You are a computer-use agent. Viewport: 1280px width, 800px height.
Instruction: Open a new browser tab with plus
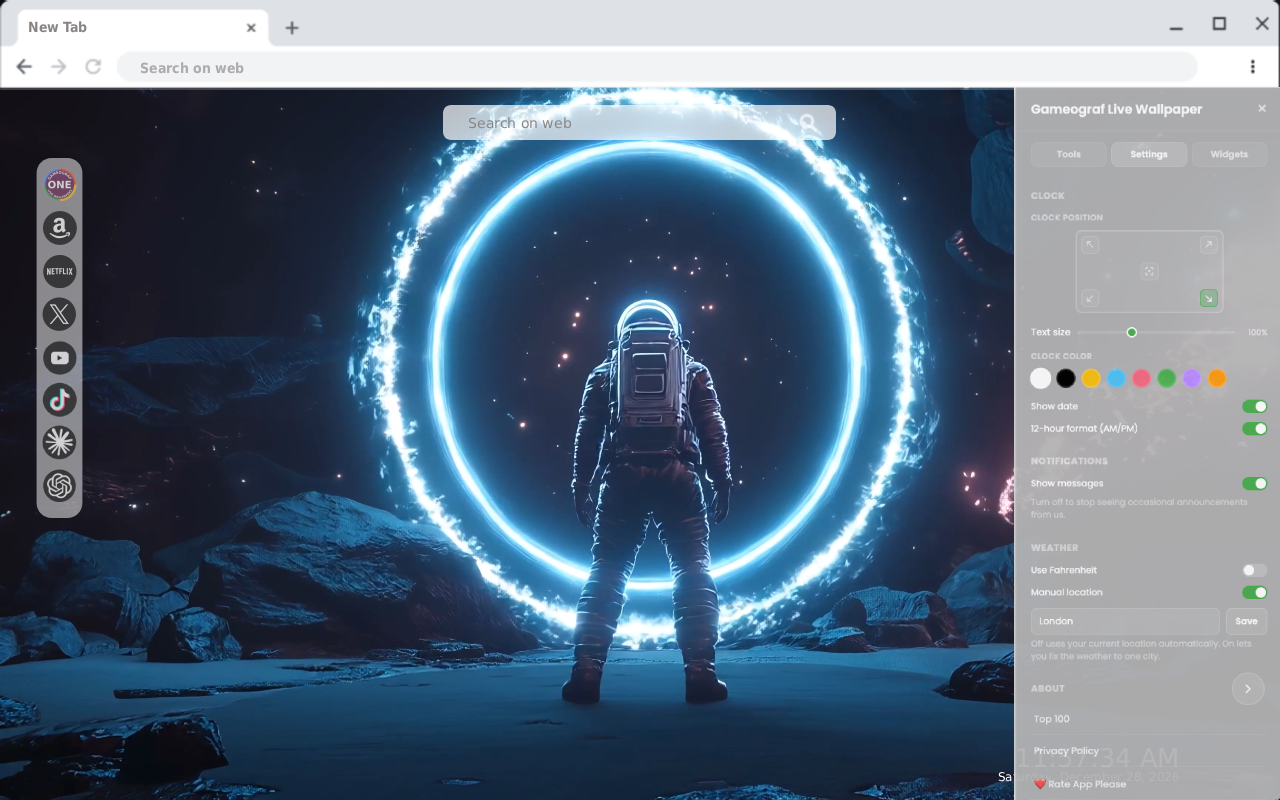click(x=291, y=28)
